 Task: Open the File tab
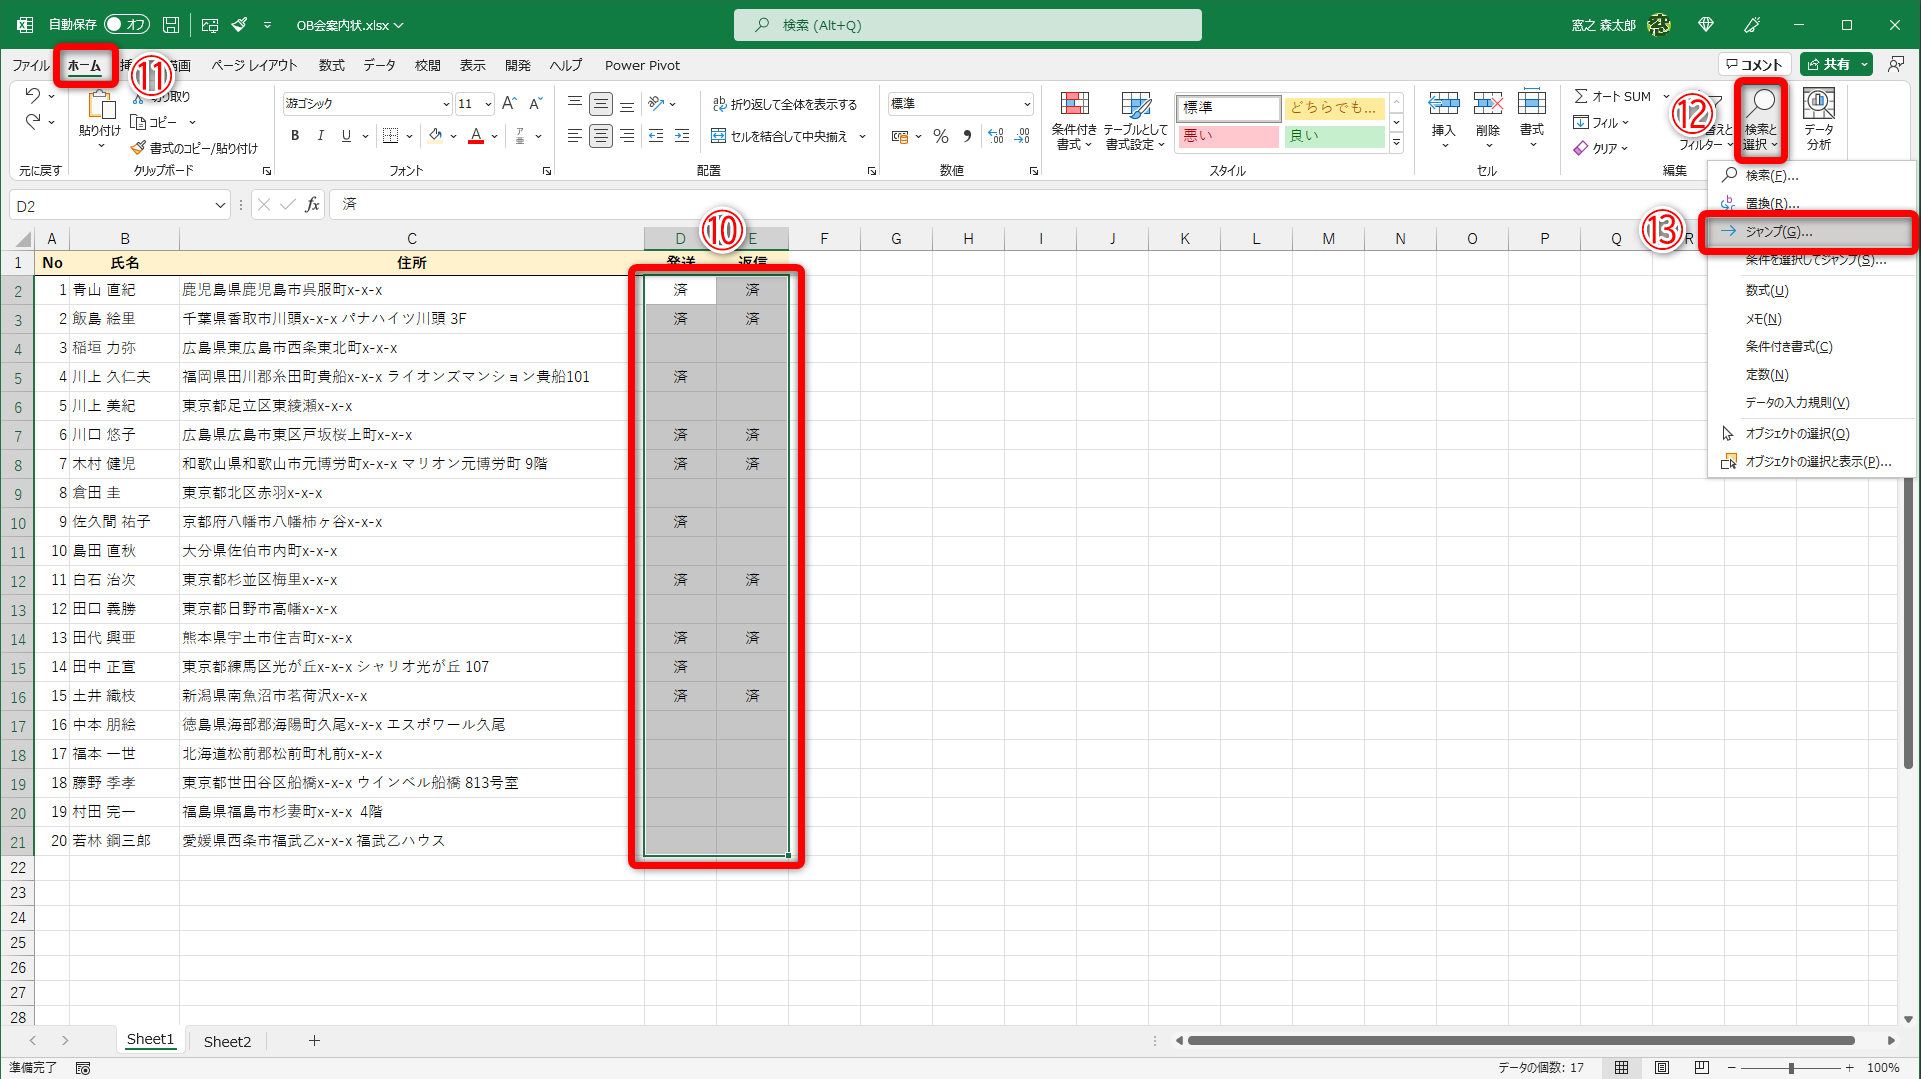coord(30,65)
